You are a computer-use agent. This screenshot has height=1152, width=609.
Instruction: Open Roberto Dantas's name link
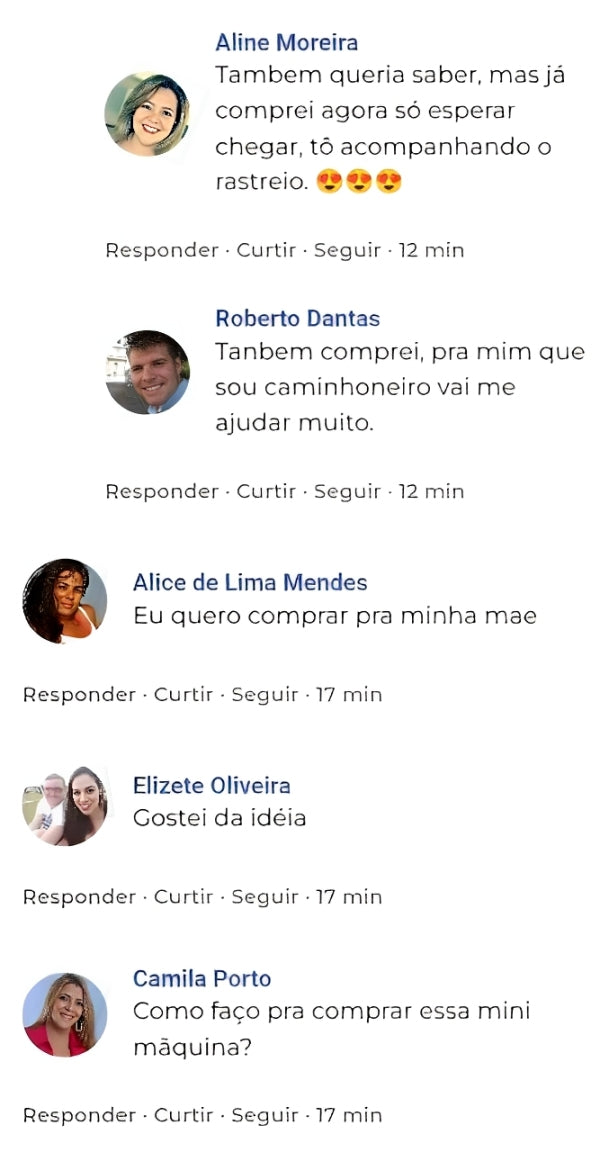tap(297, 319)
